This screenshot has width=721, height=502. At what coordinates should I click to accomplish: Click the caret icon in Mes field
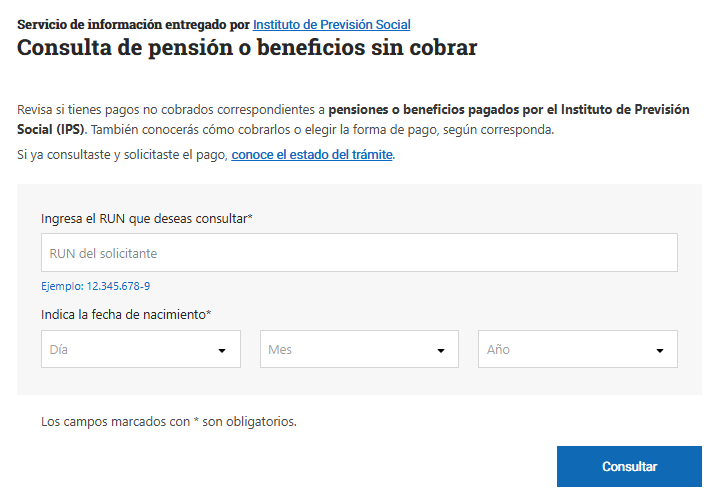440,351
